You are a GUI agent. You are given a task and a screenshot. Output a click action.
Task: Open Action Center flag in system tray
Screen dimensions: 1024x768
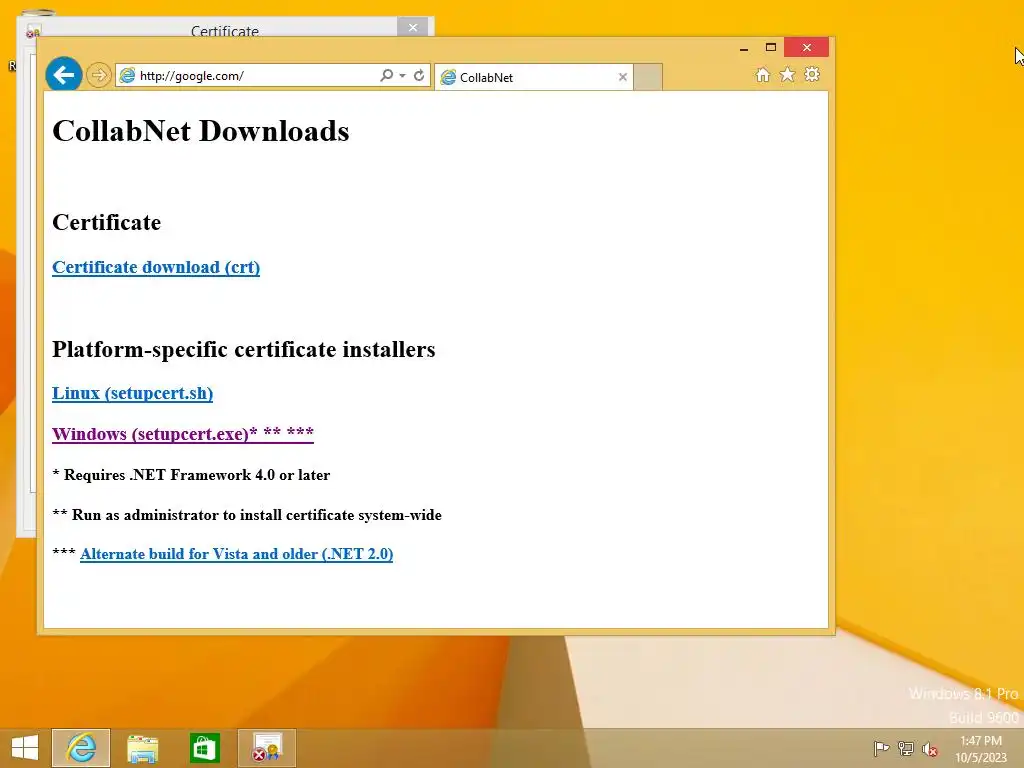point(881,748)
